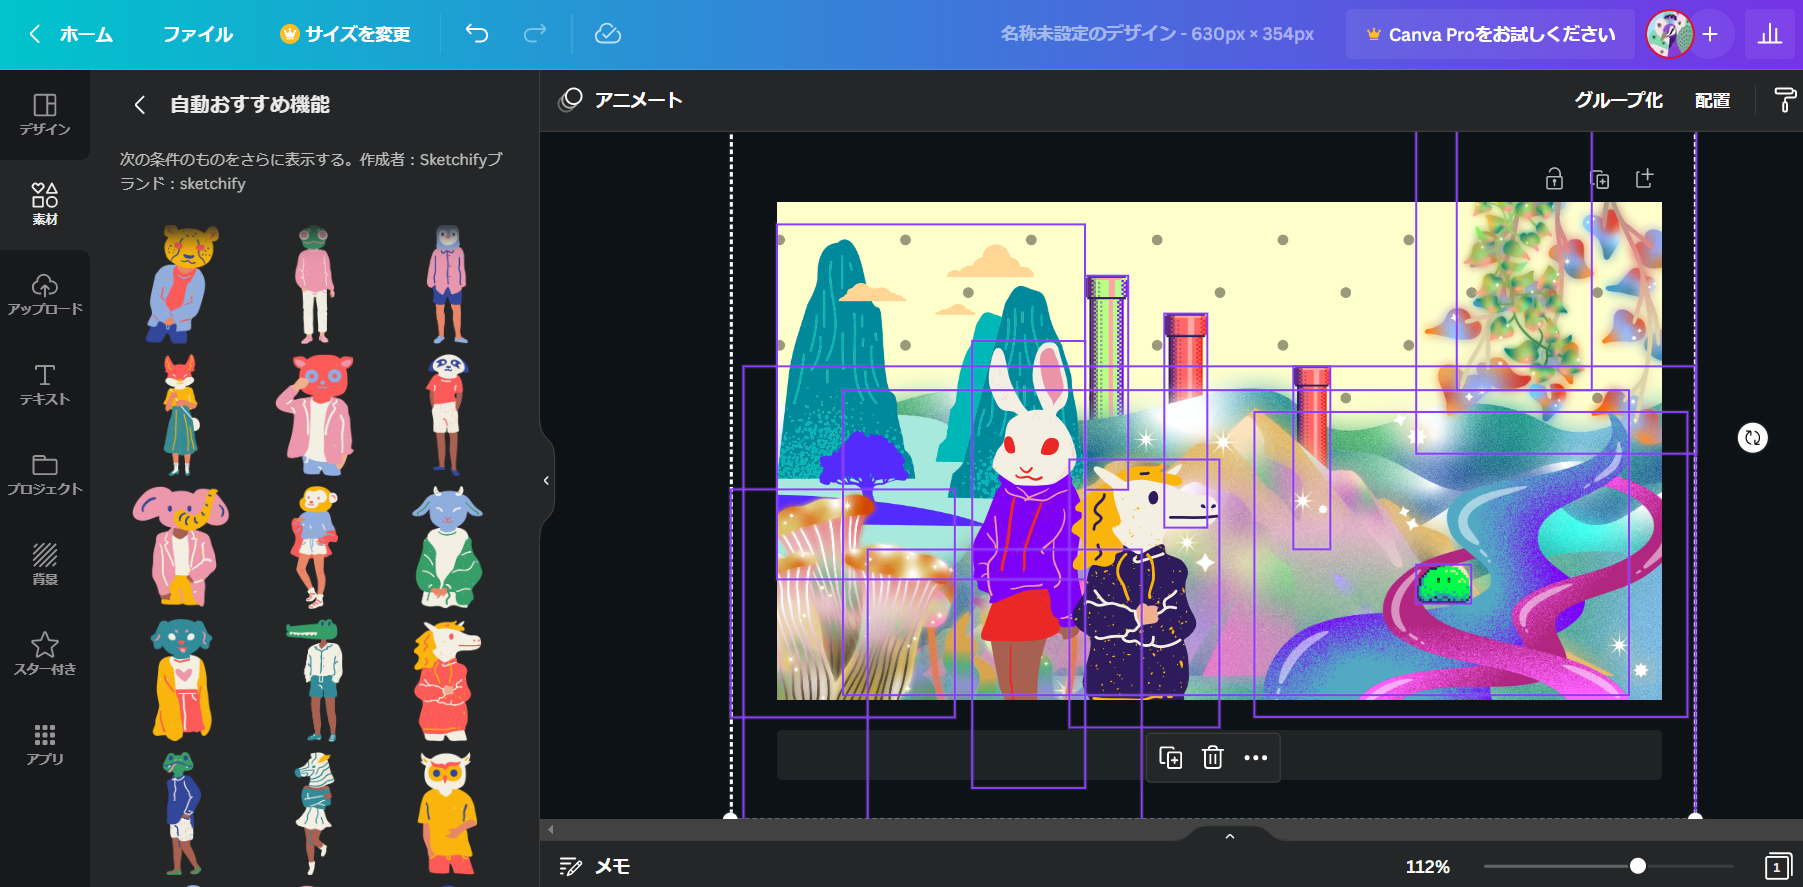Image resolution: width=1803 pixels, height=887 pixels.
Task: Click the グループ化 (Group) button
Action: coord(1618,100)
